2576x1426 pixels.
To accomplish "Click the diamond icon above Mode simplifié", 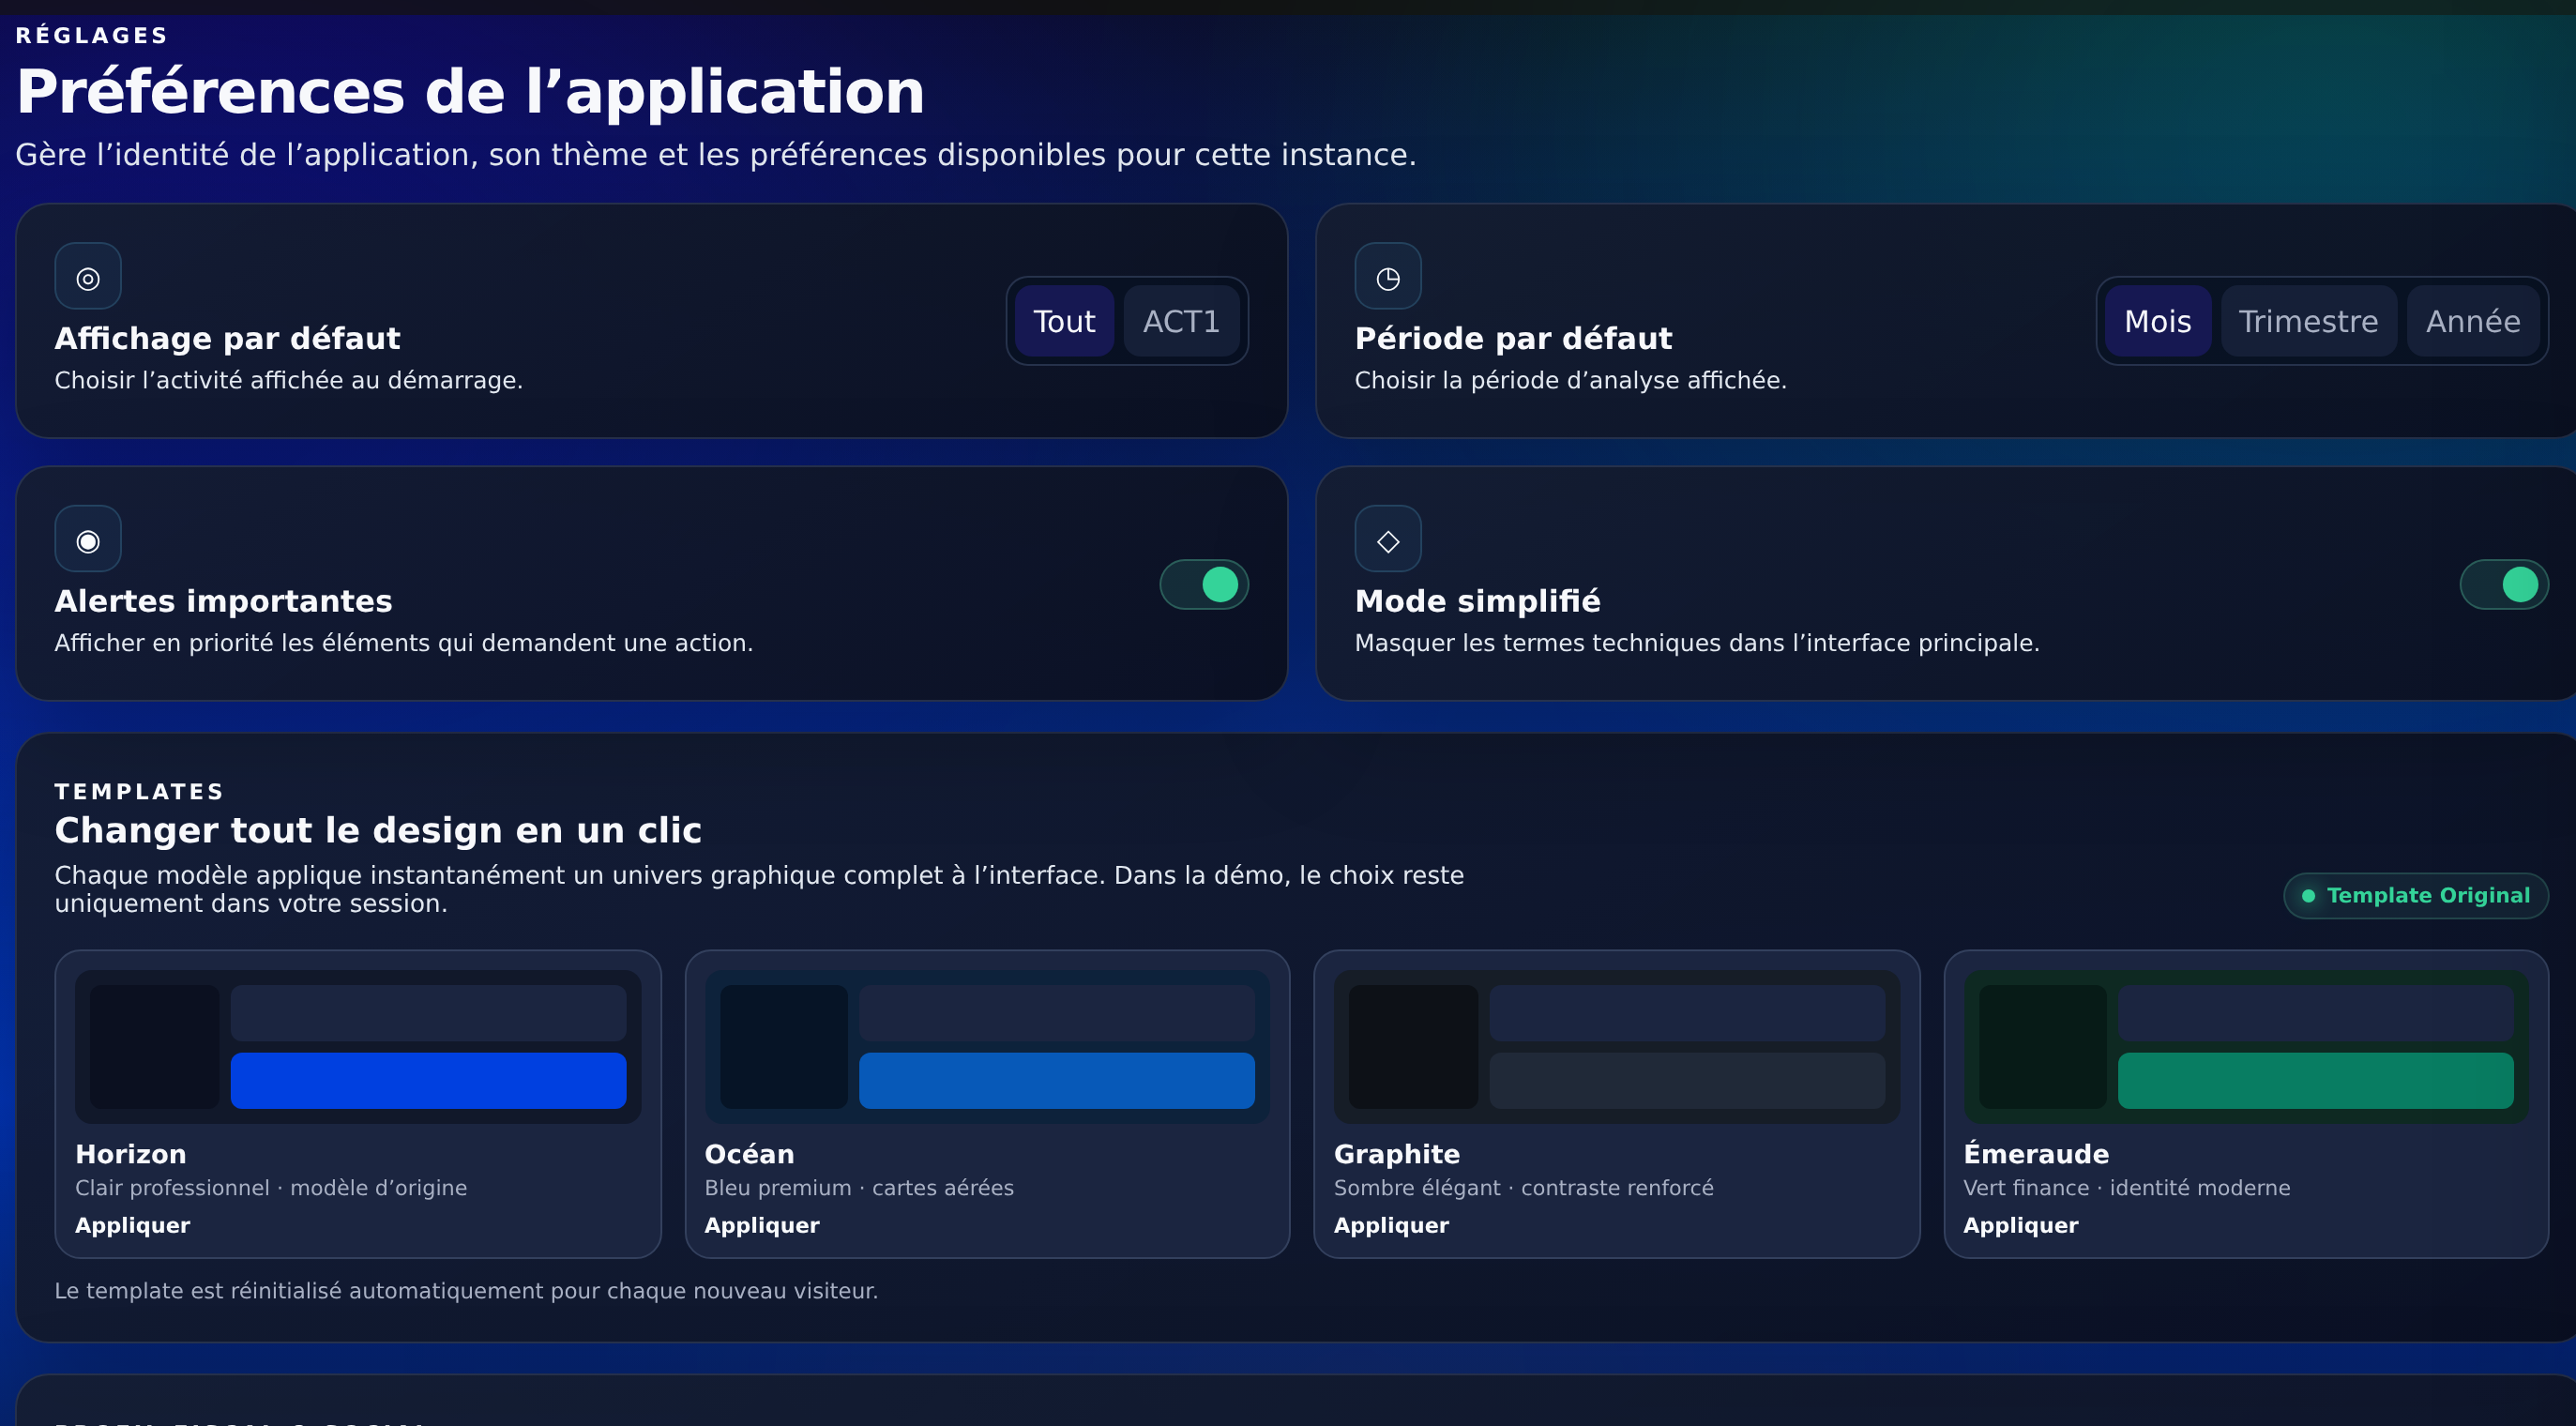I will [1388, 539].
